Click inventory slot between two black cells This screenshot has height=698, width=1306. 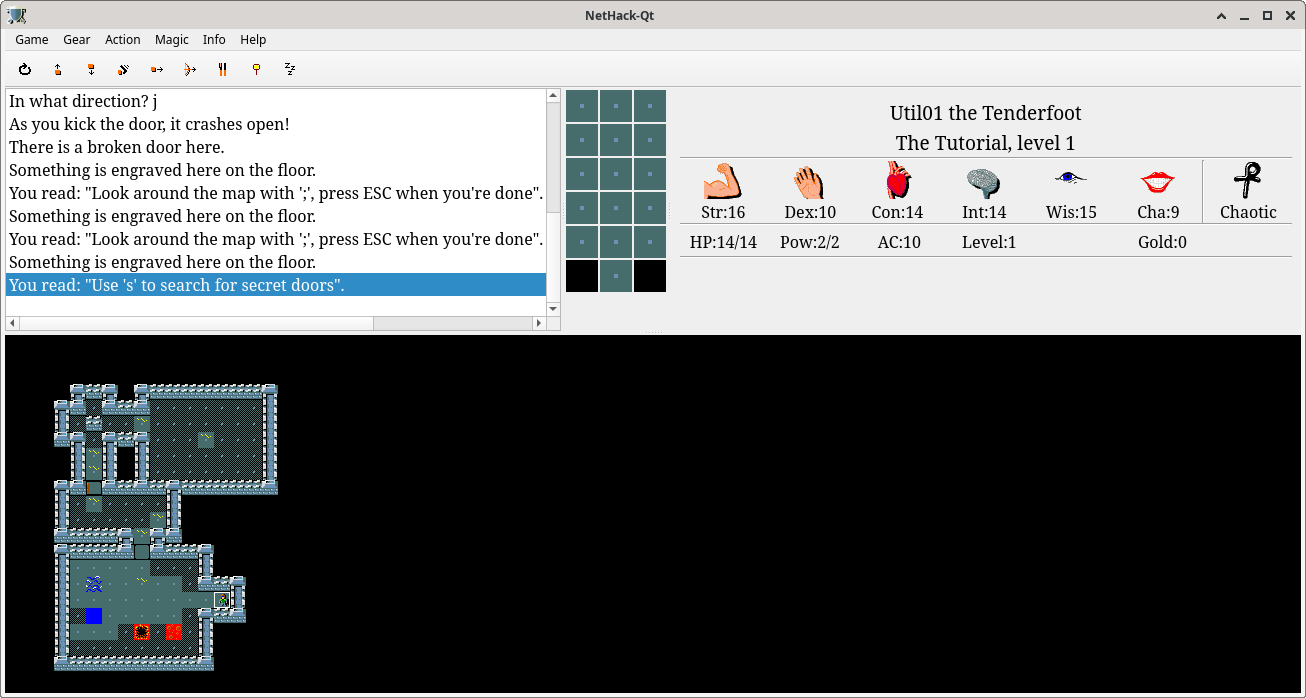[616, 276]
